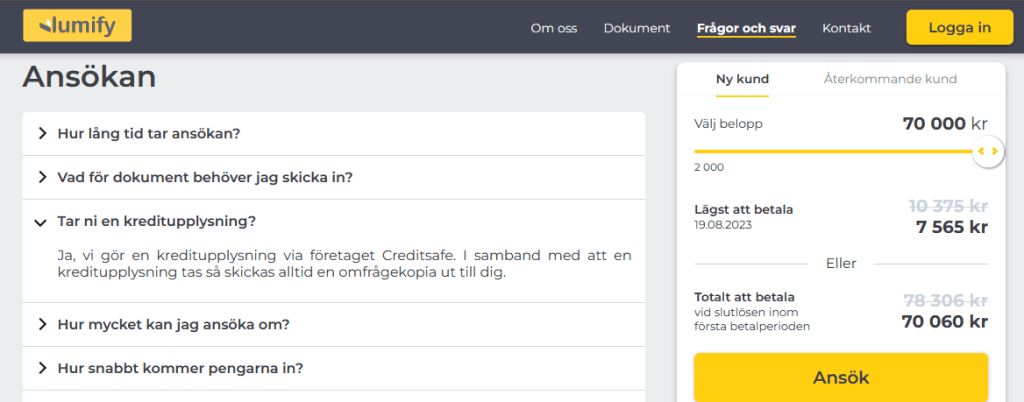Click the Ansökan page heading
Viewport: 1024px width, 402px height.
point(89,77)
